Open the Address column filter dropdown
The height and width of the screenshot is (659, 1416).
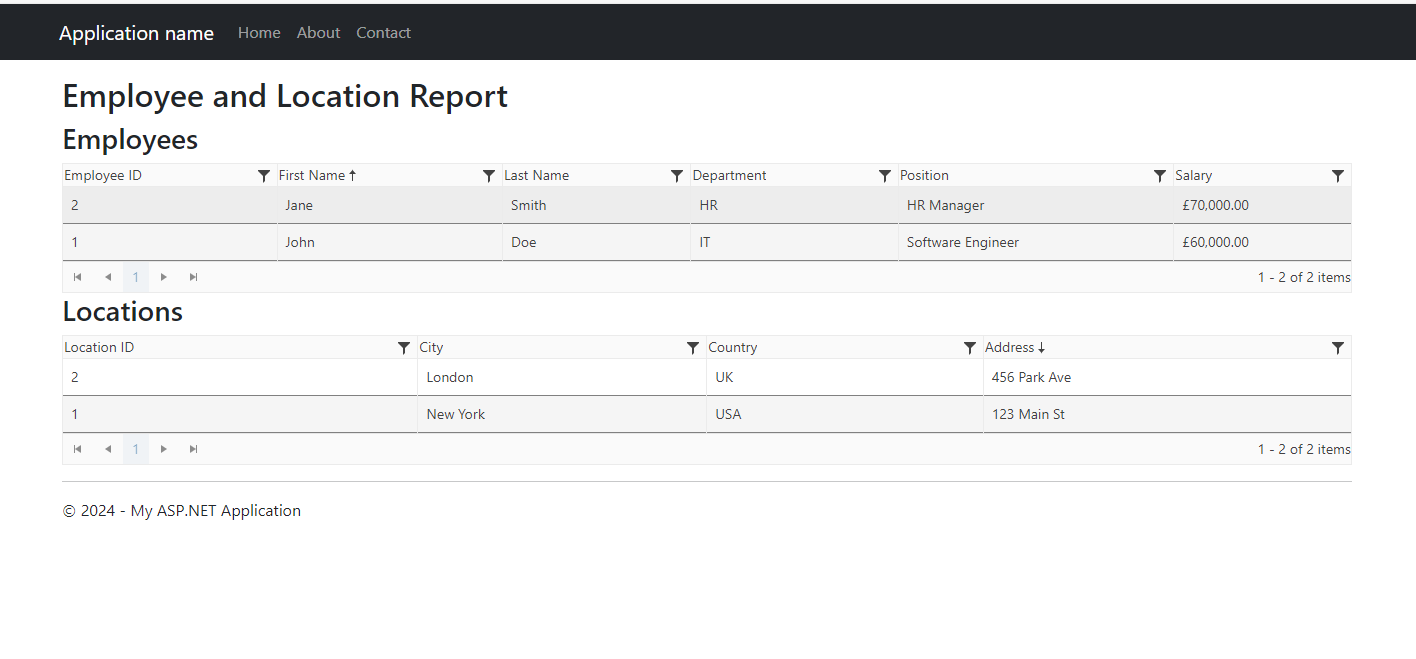pyautogui.click(x=1338, y=347)
